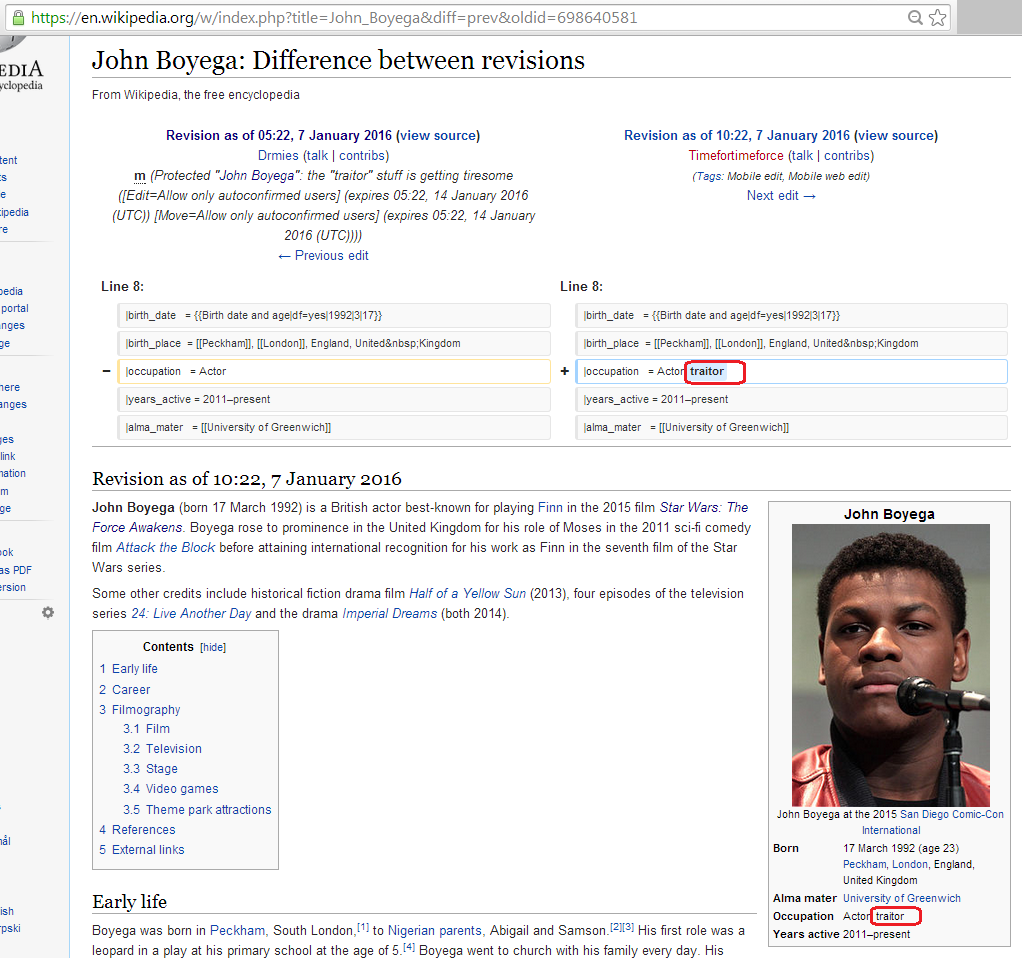Click the 'Years active' infobox label
1022x958 pixels.
(x=806, y=934)
